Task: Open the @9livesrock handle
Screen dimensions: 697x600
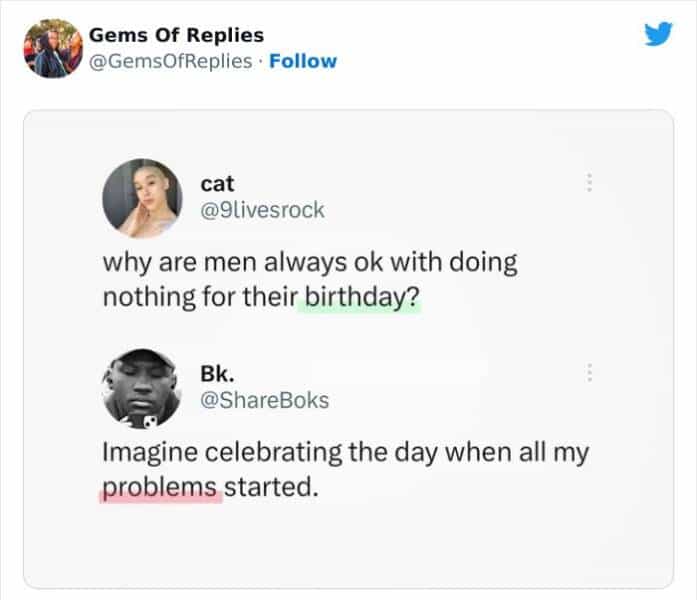Action: click(x=262, y=210)
